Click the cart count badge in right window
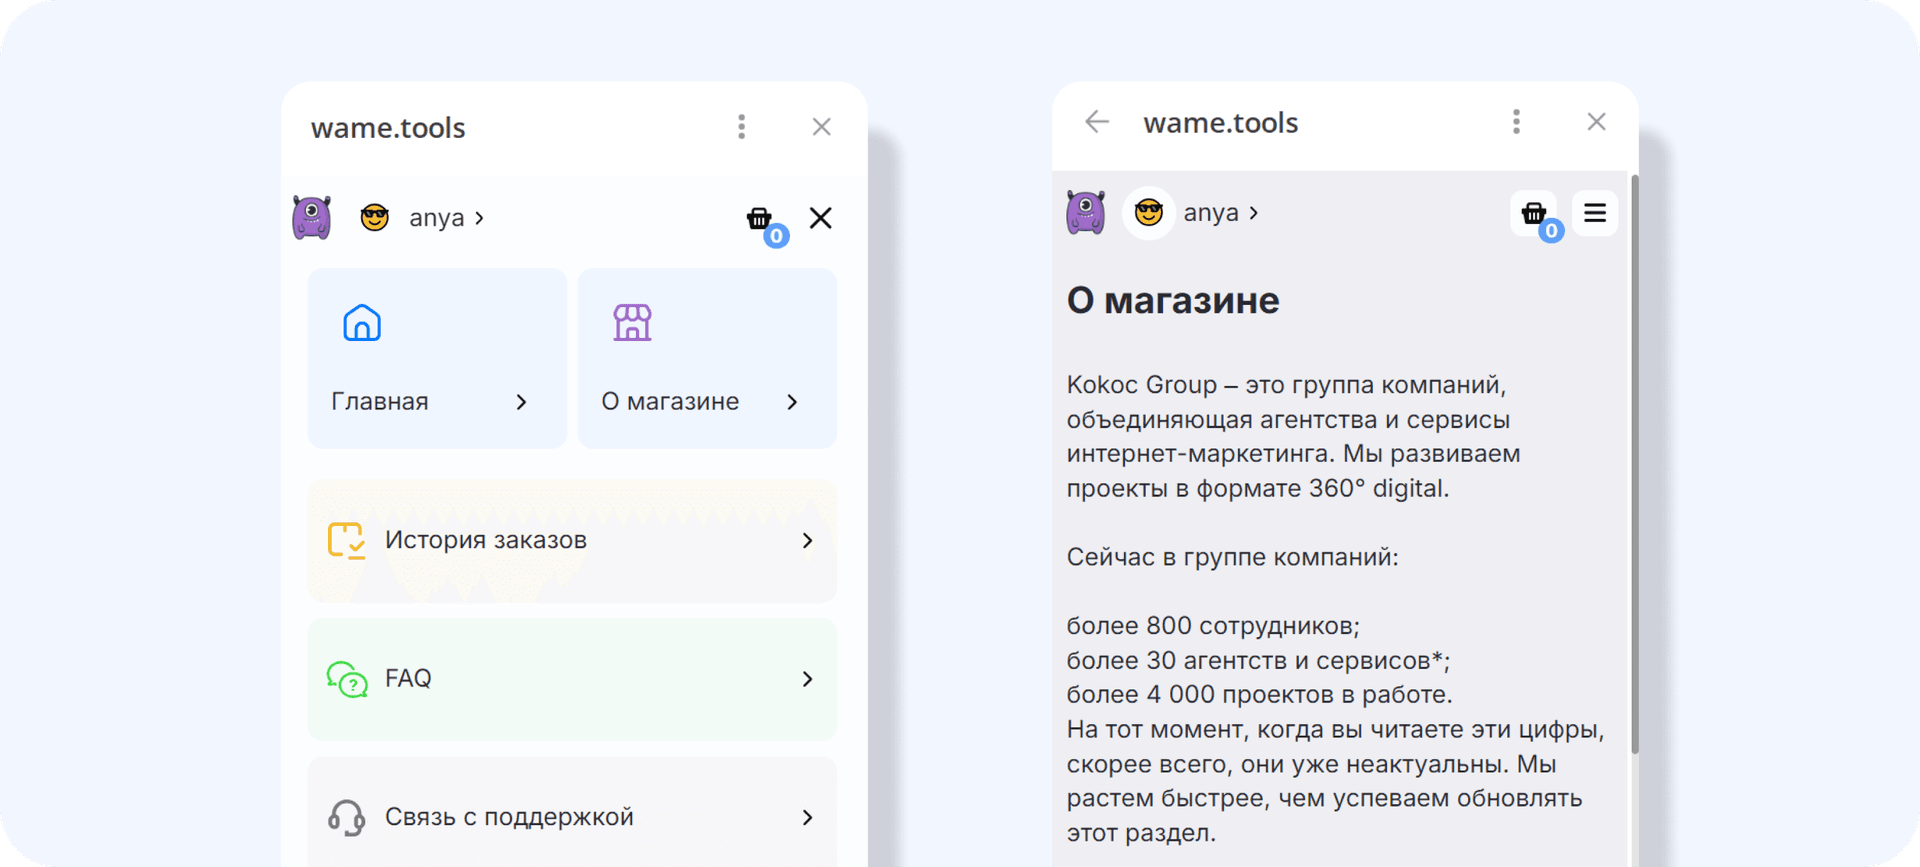The height and width of the screenshot is (867, 1920). [x=1551, y=231]
